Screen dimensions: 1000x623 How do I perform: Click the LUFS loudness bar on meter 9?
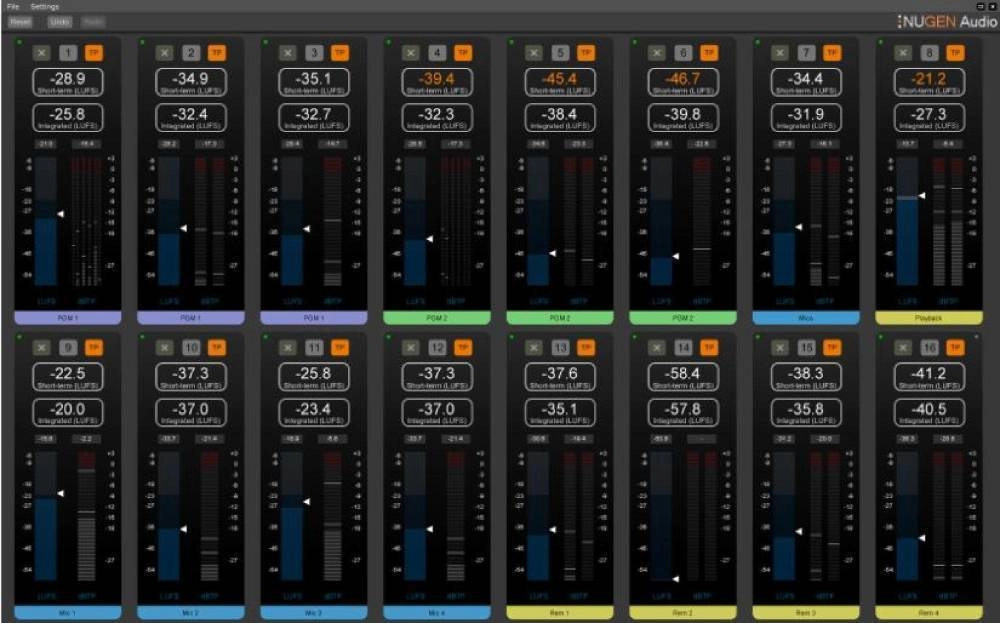pos(46,516)
